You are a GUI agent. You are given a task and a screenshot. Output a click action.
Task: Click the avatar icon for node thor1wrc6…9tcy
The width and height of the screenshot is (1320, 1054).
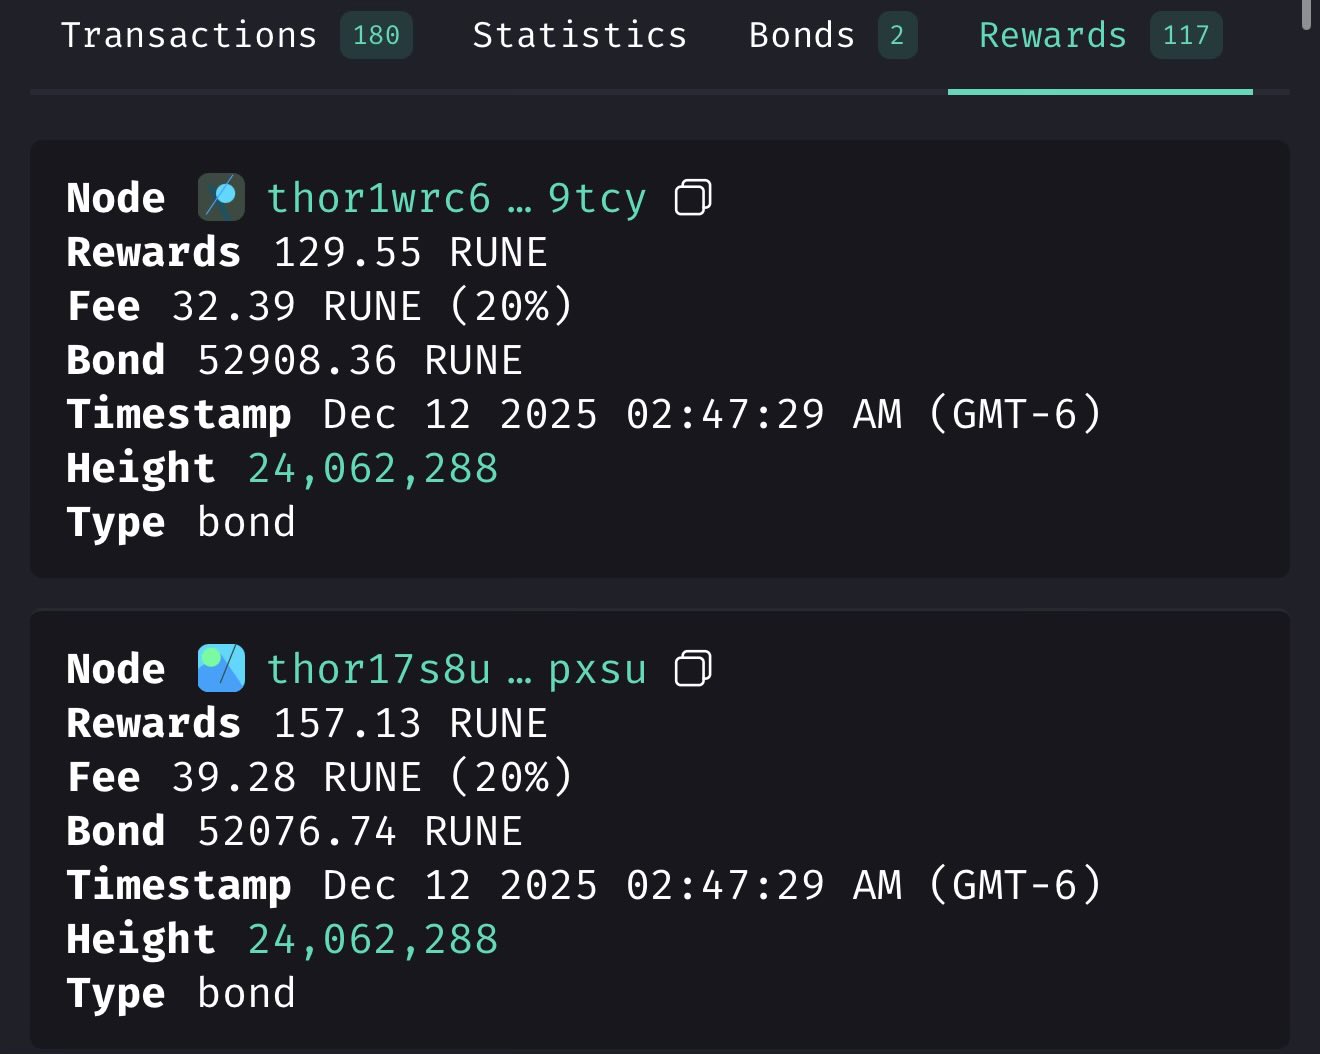(x=221, y=197)
